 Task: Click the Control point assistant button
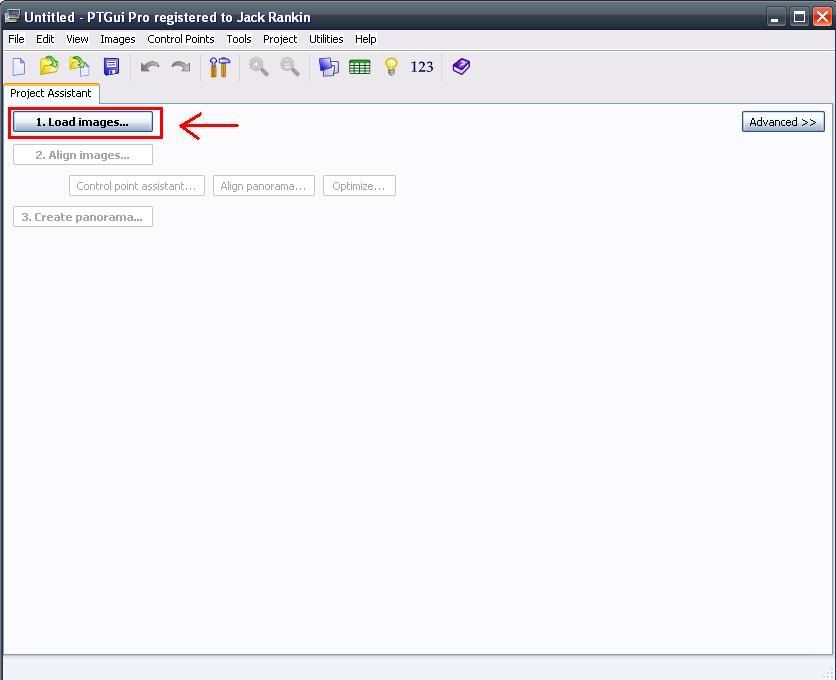pyautogui.click(x=136, y=186)
